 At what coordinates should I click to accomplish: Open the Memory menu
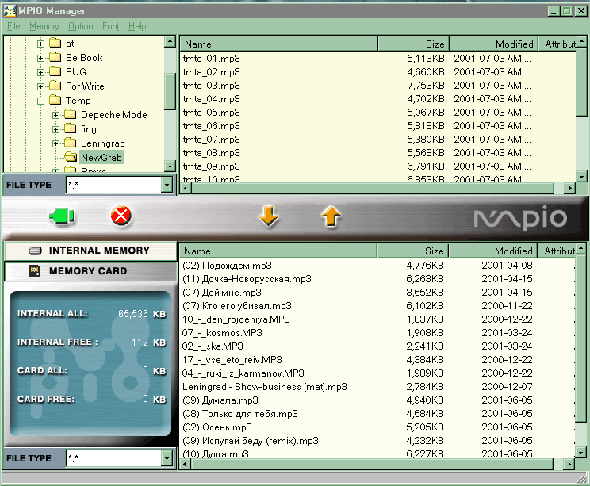[x=44, y=26]
